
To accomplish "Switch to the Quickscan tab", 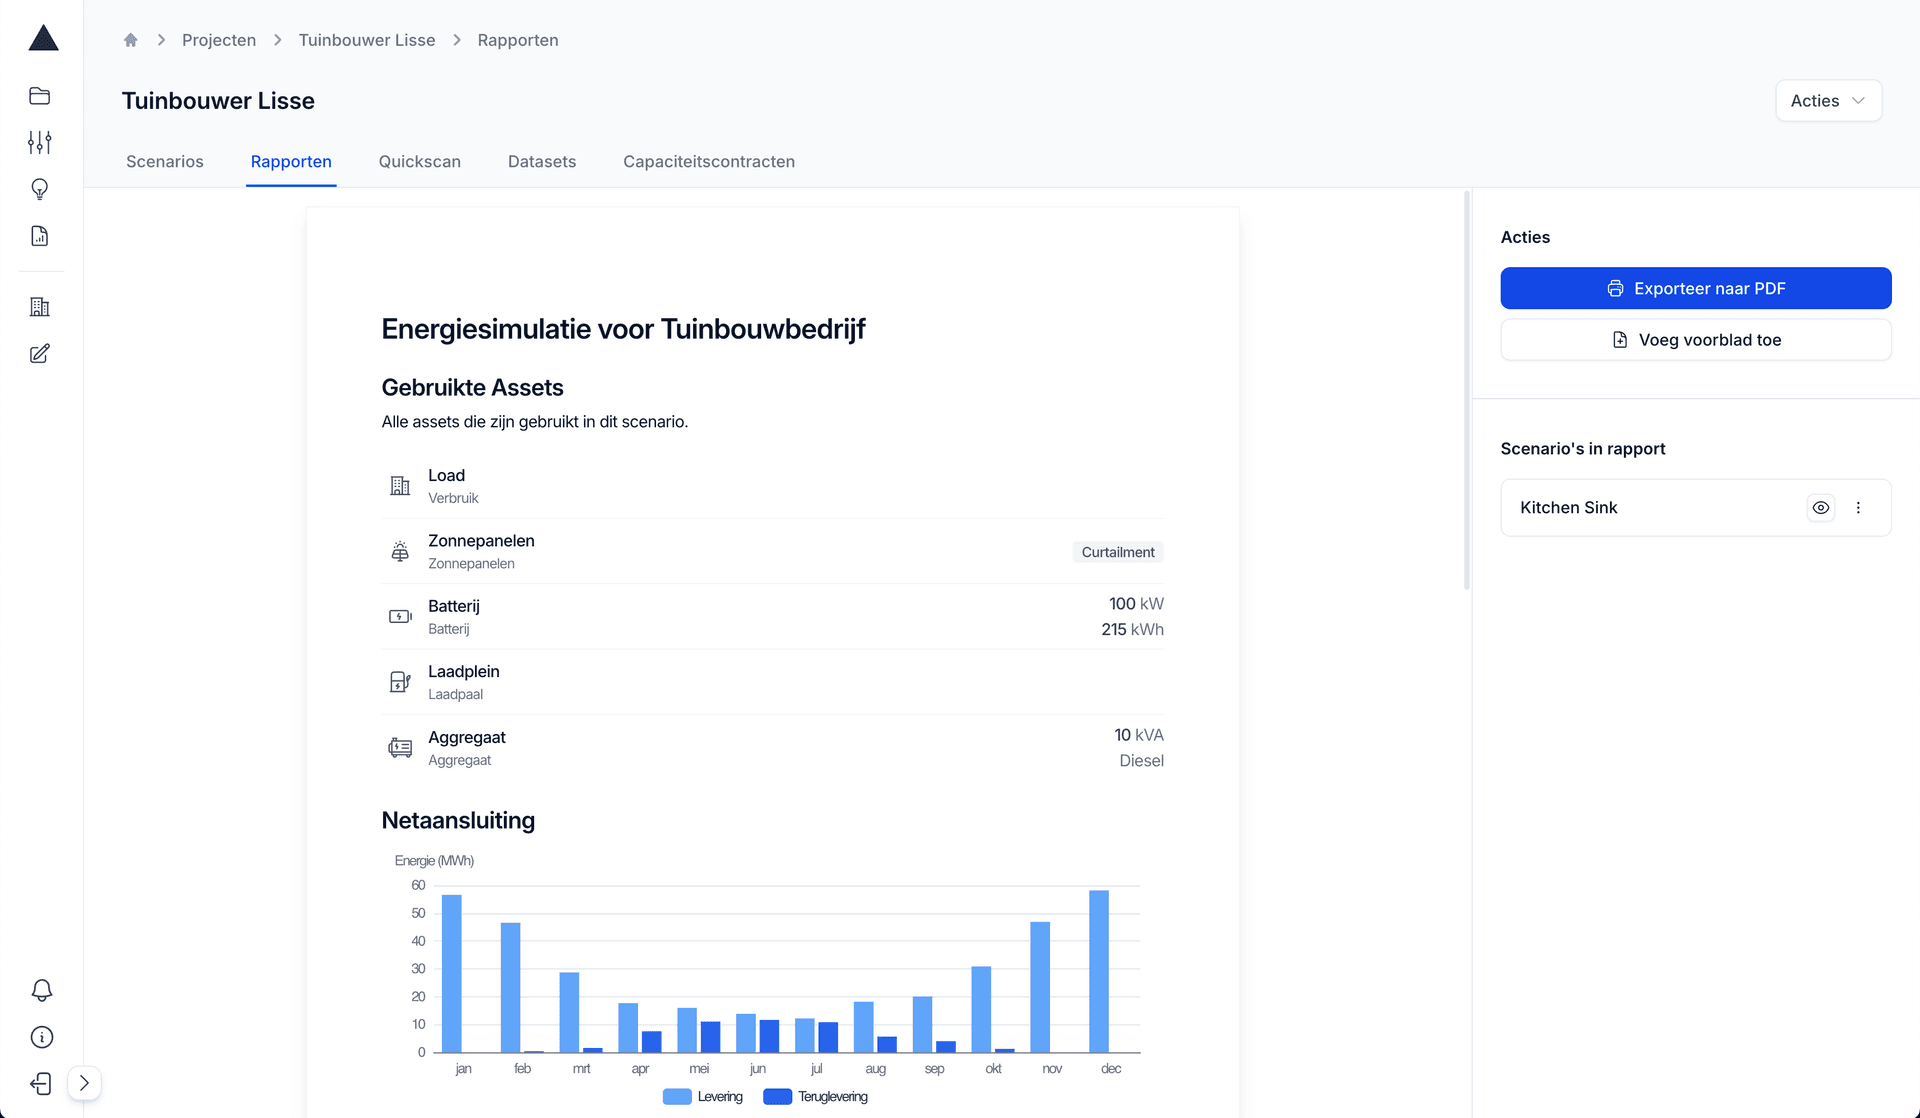I will (419, 162).
